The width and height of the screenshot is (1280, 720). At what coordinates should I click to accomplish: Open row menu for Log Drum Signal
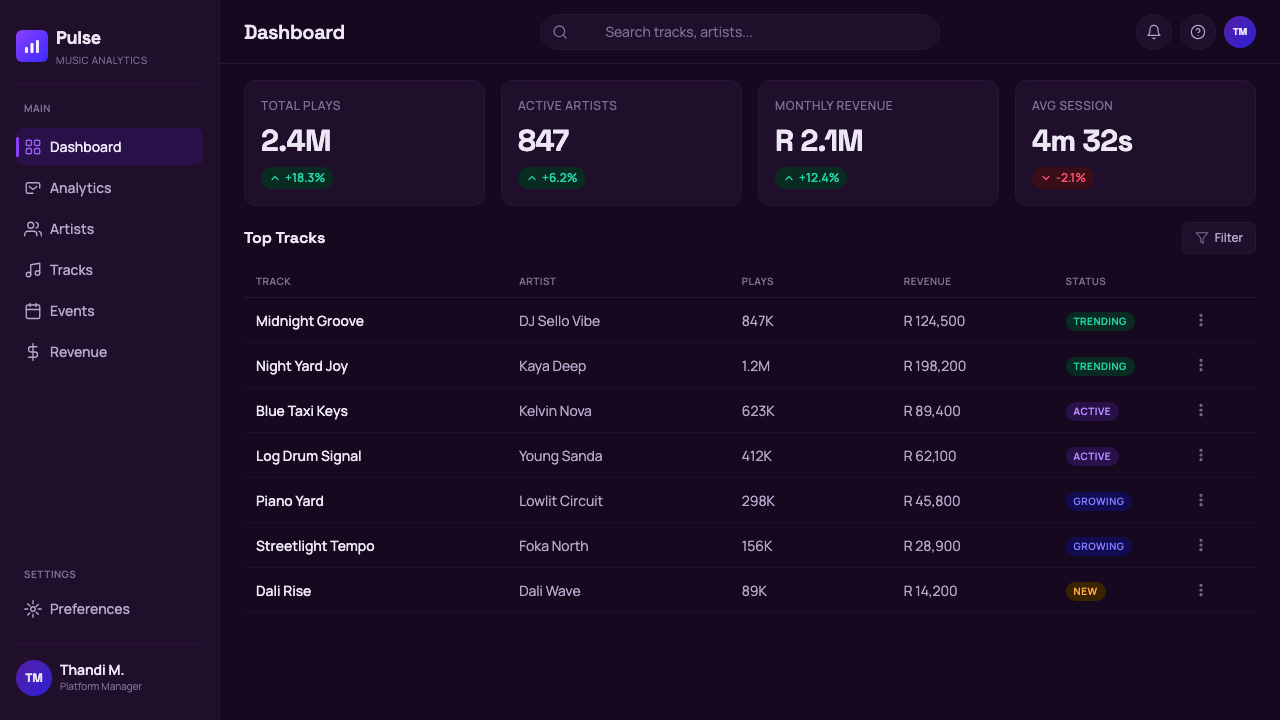(1201, 456)
